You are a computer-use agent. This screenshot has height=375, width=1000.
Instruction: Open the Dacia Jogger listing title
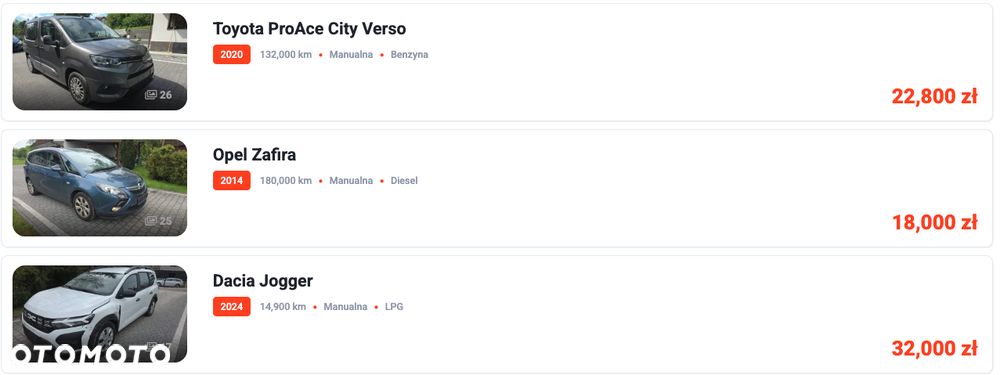point(263,281)
